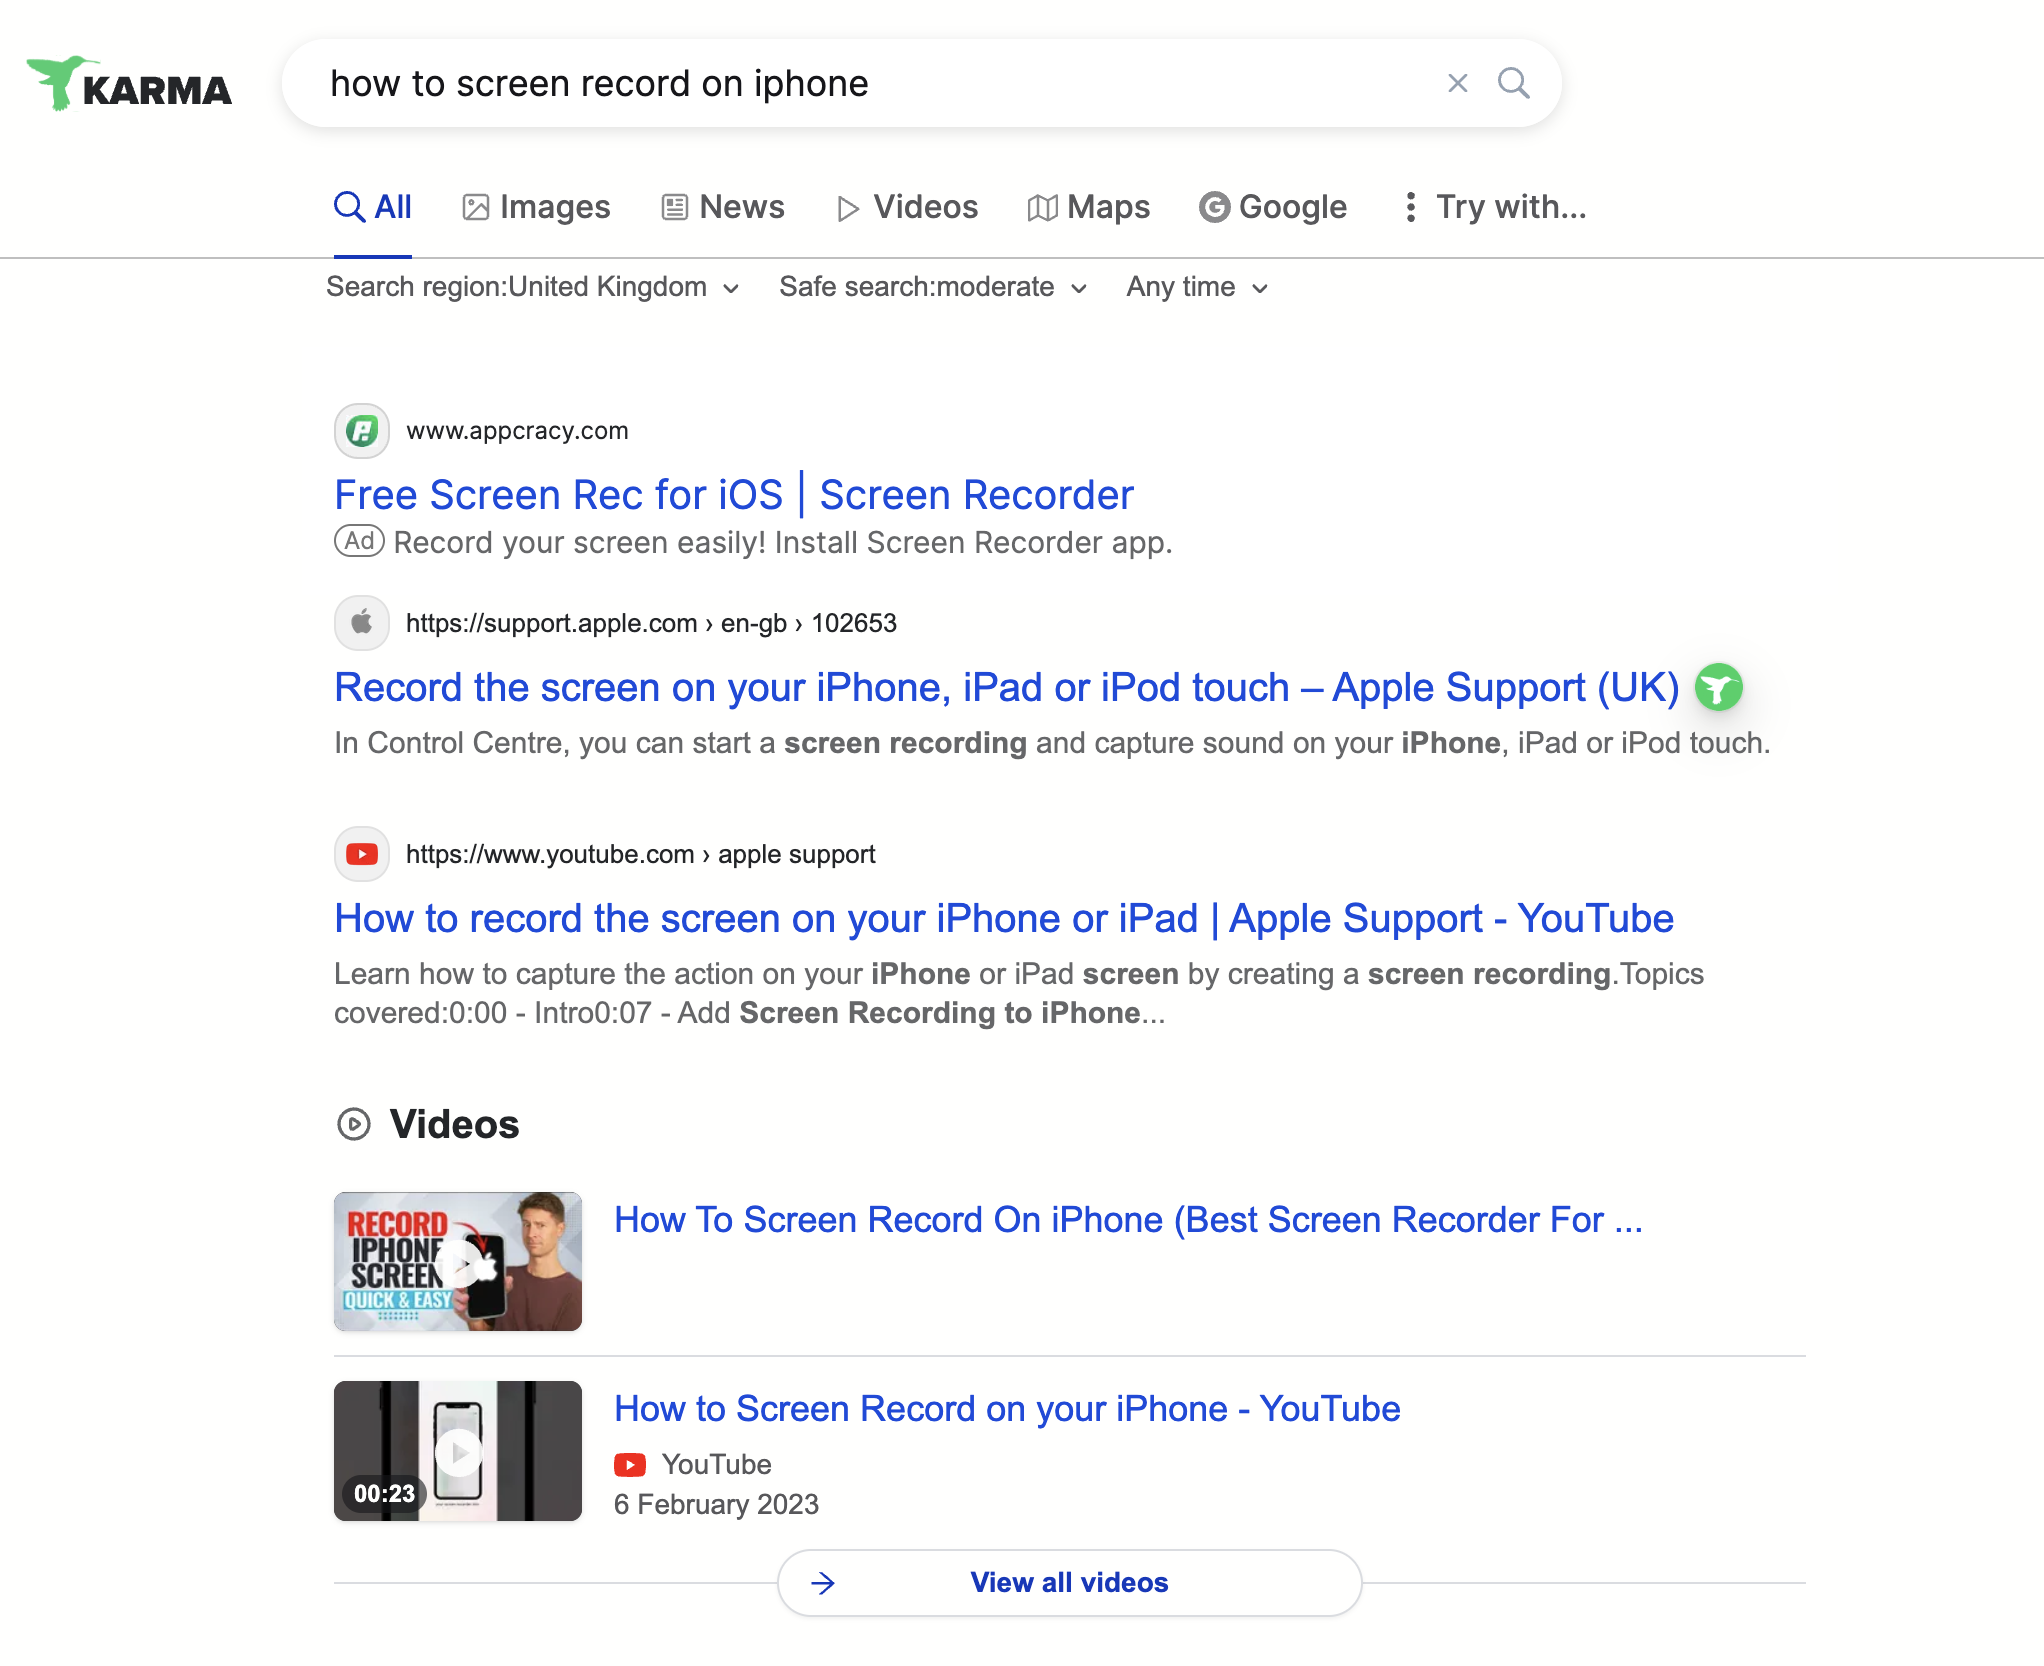Switch to the Maps tab
The image size is (2044, 1666).
pyautogui.click(x=1089, y=207)
